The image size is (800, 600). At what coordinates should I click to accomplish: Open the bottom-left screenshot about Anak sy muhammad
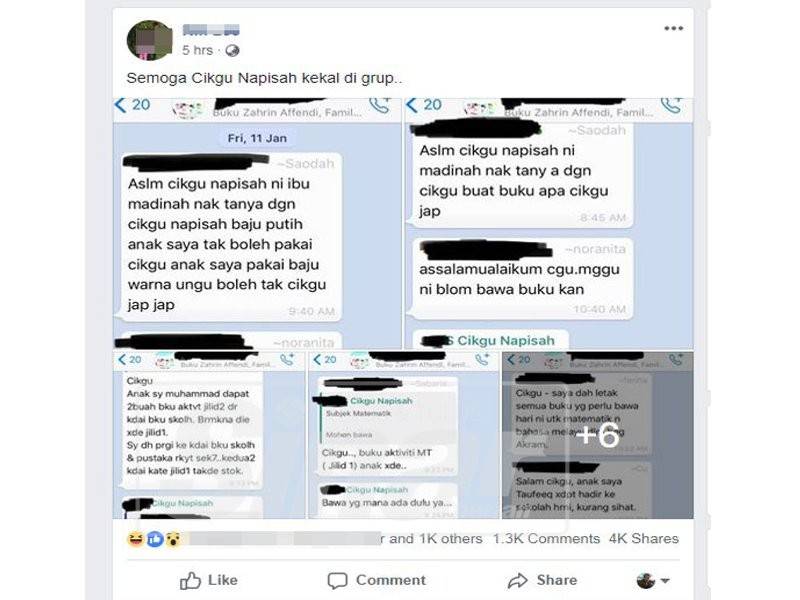pos(209,435)
